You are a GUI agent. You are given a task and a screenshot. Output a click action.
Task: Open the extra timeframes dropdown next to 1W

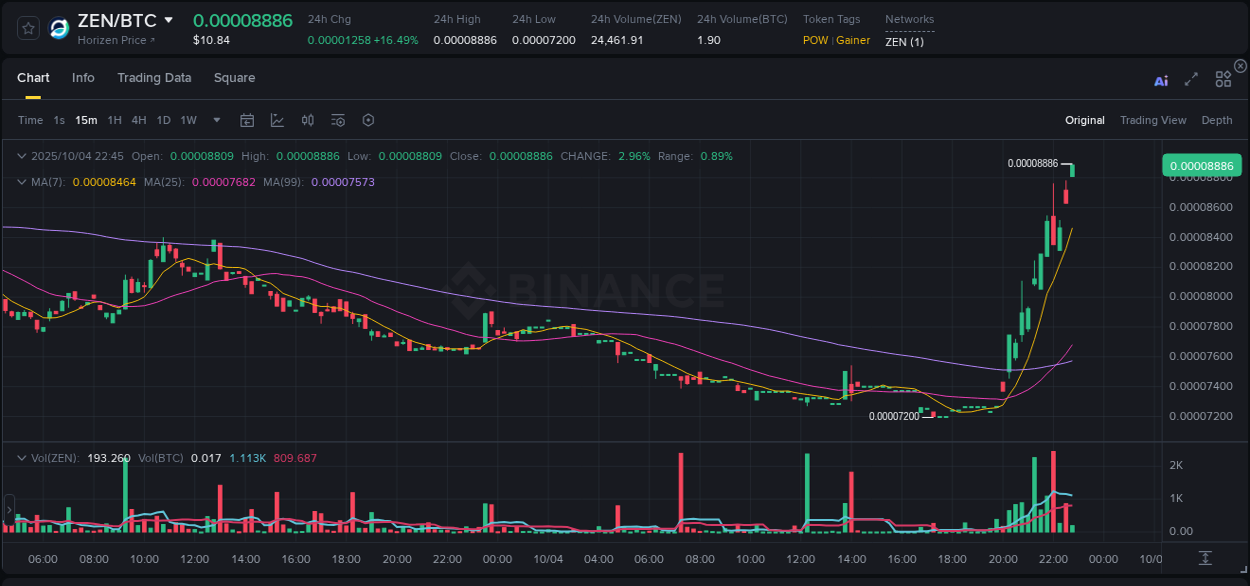click(x=215, y=119)
